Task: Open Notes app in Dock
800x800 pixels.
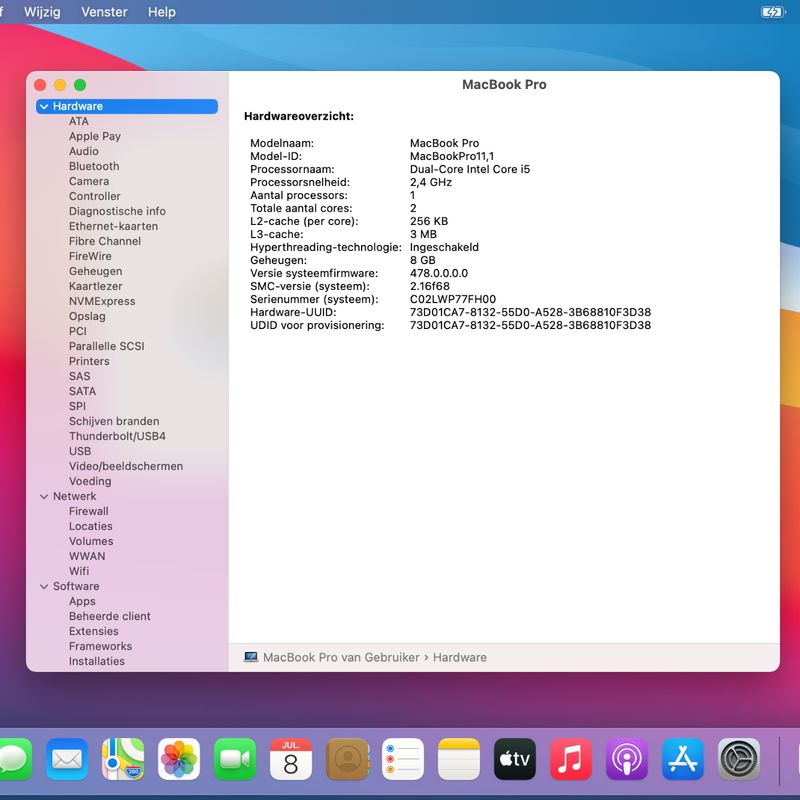Action: [459, 759]
